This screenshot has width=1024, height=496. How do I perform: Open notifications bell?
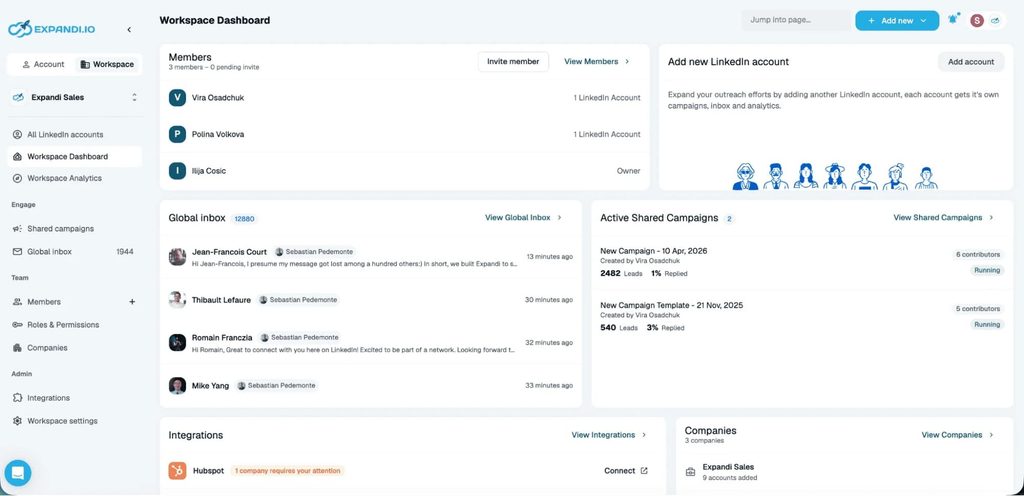(x=953, y=20)
